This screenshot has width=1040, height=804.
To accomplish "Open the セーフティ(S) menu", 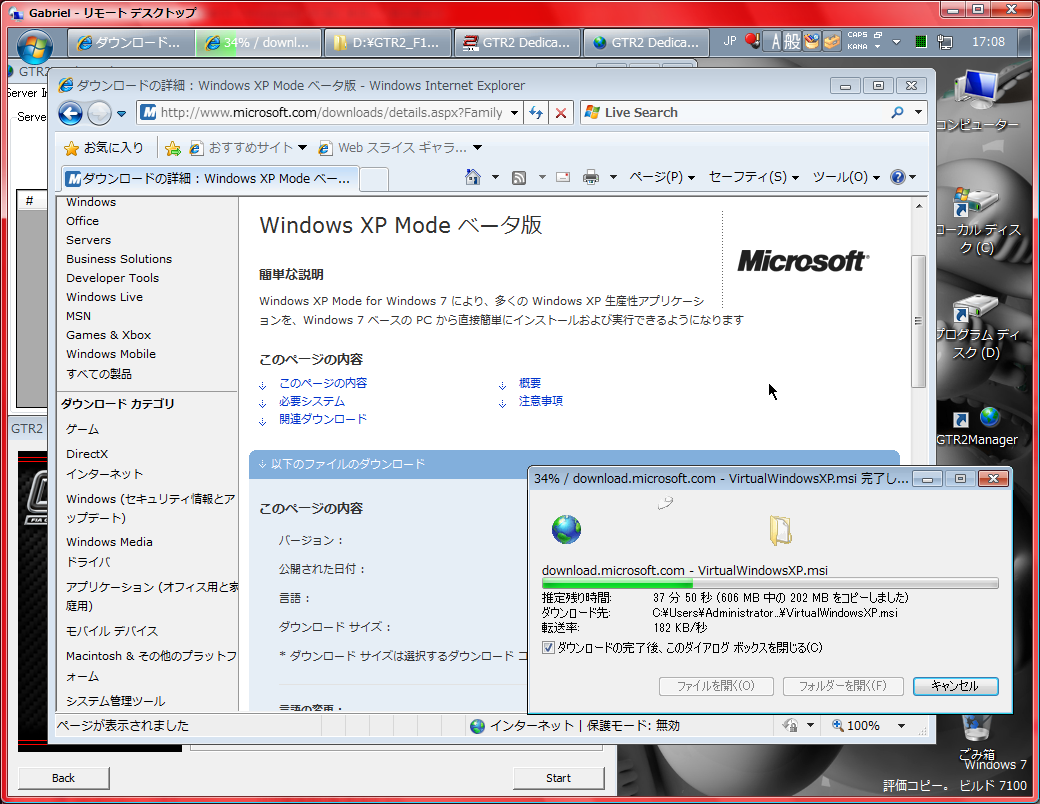I will (754, 177).
